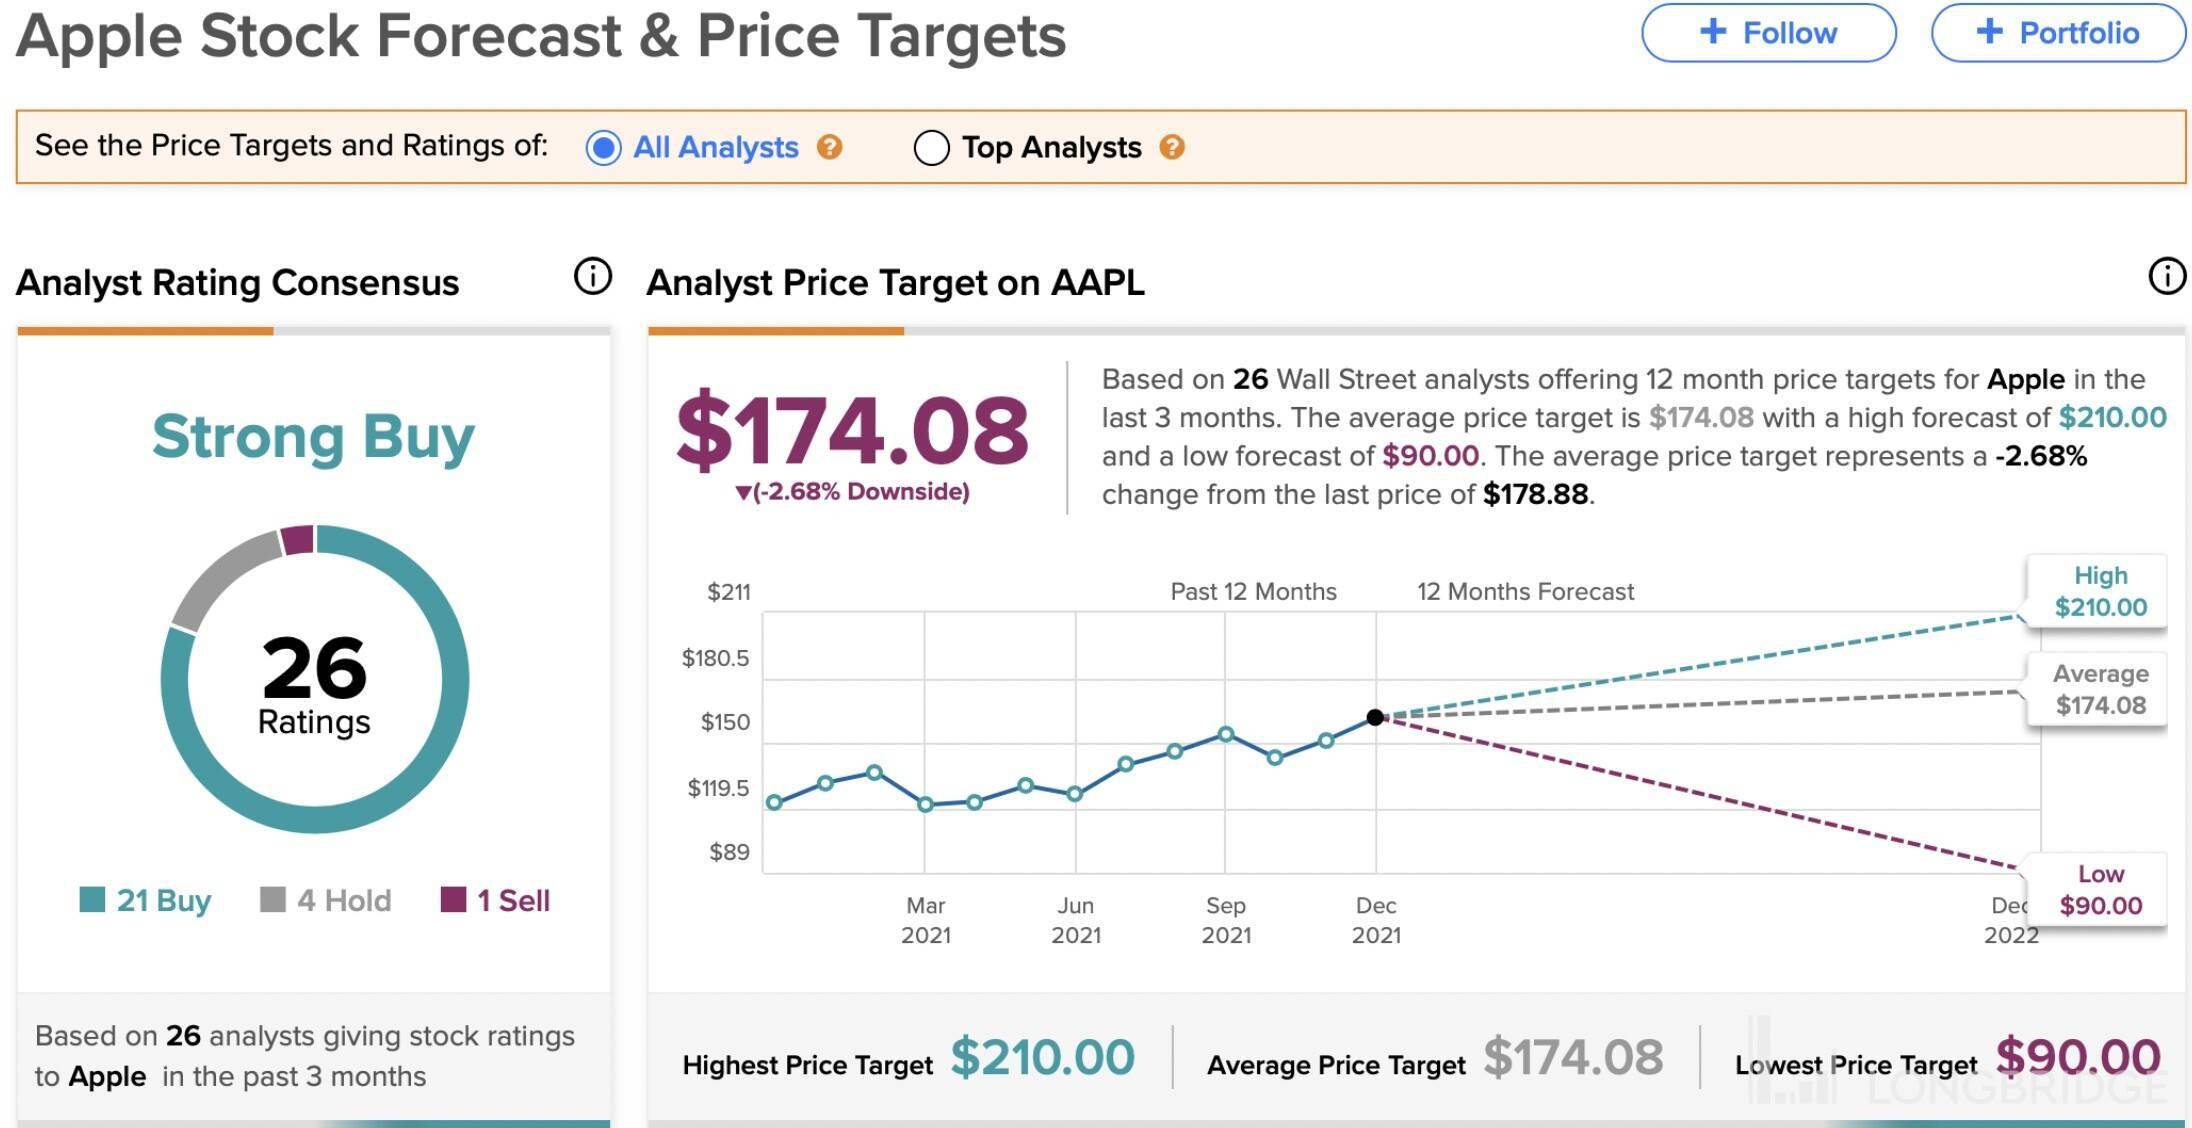
Task: Open Analyst Rating Consensus info icon
Action: (592, 276)
